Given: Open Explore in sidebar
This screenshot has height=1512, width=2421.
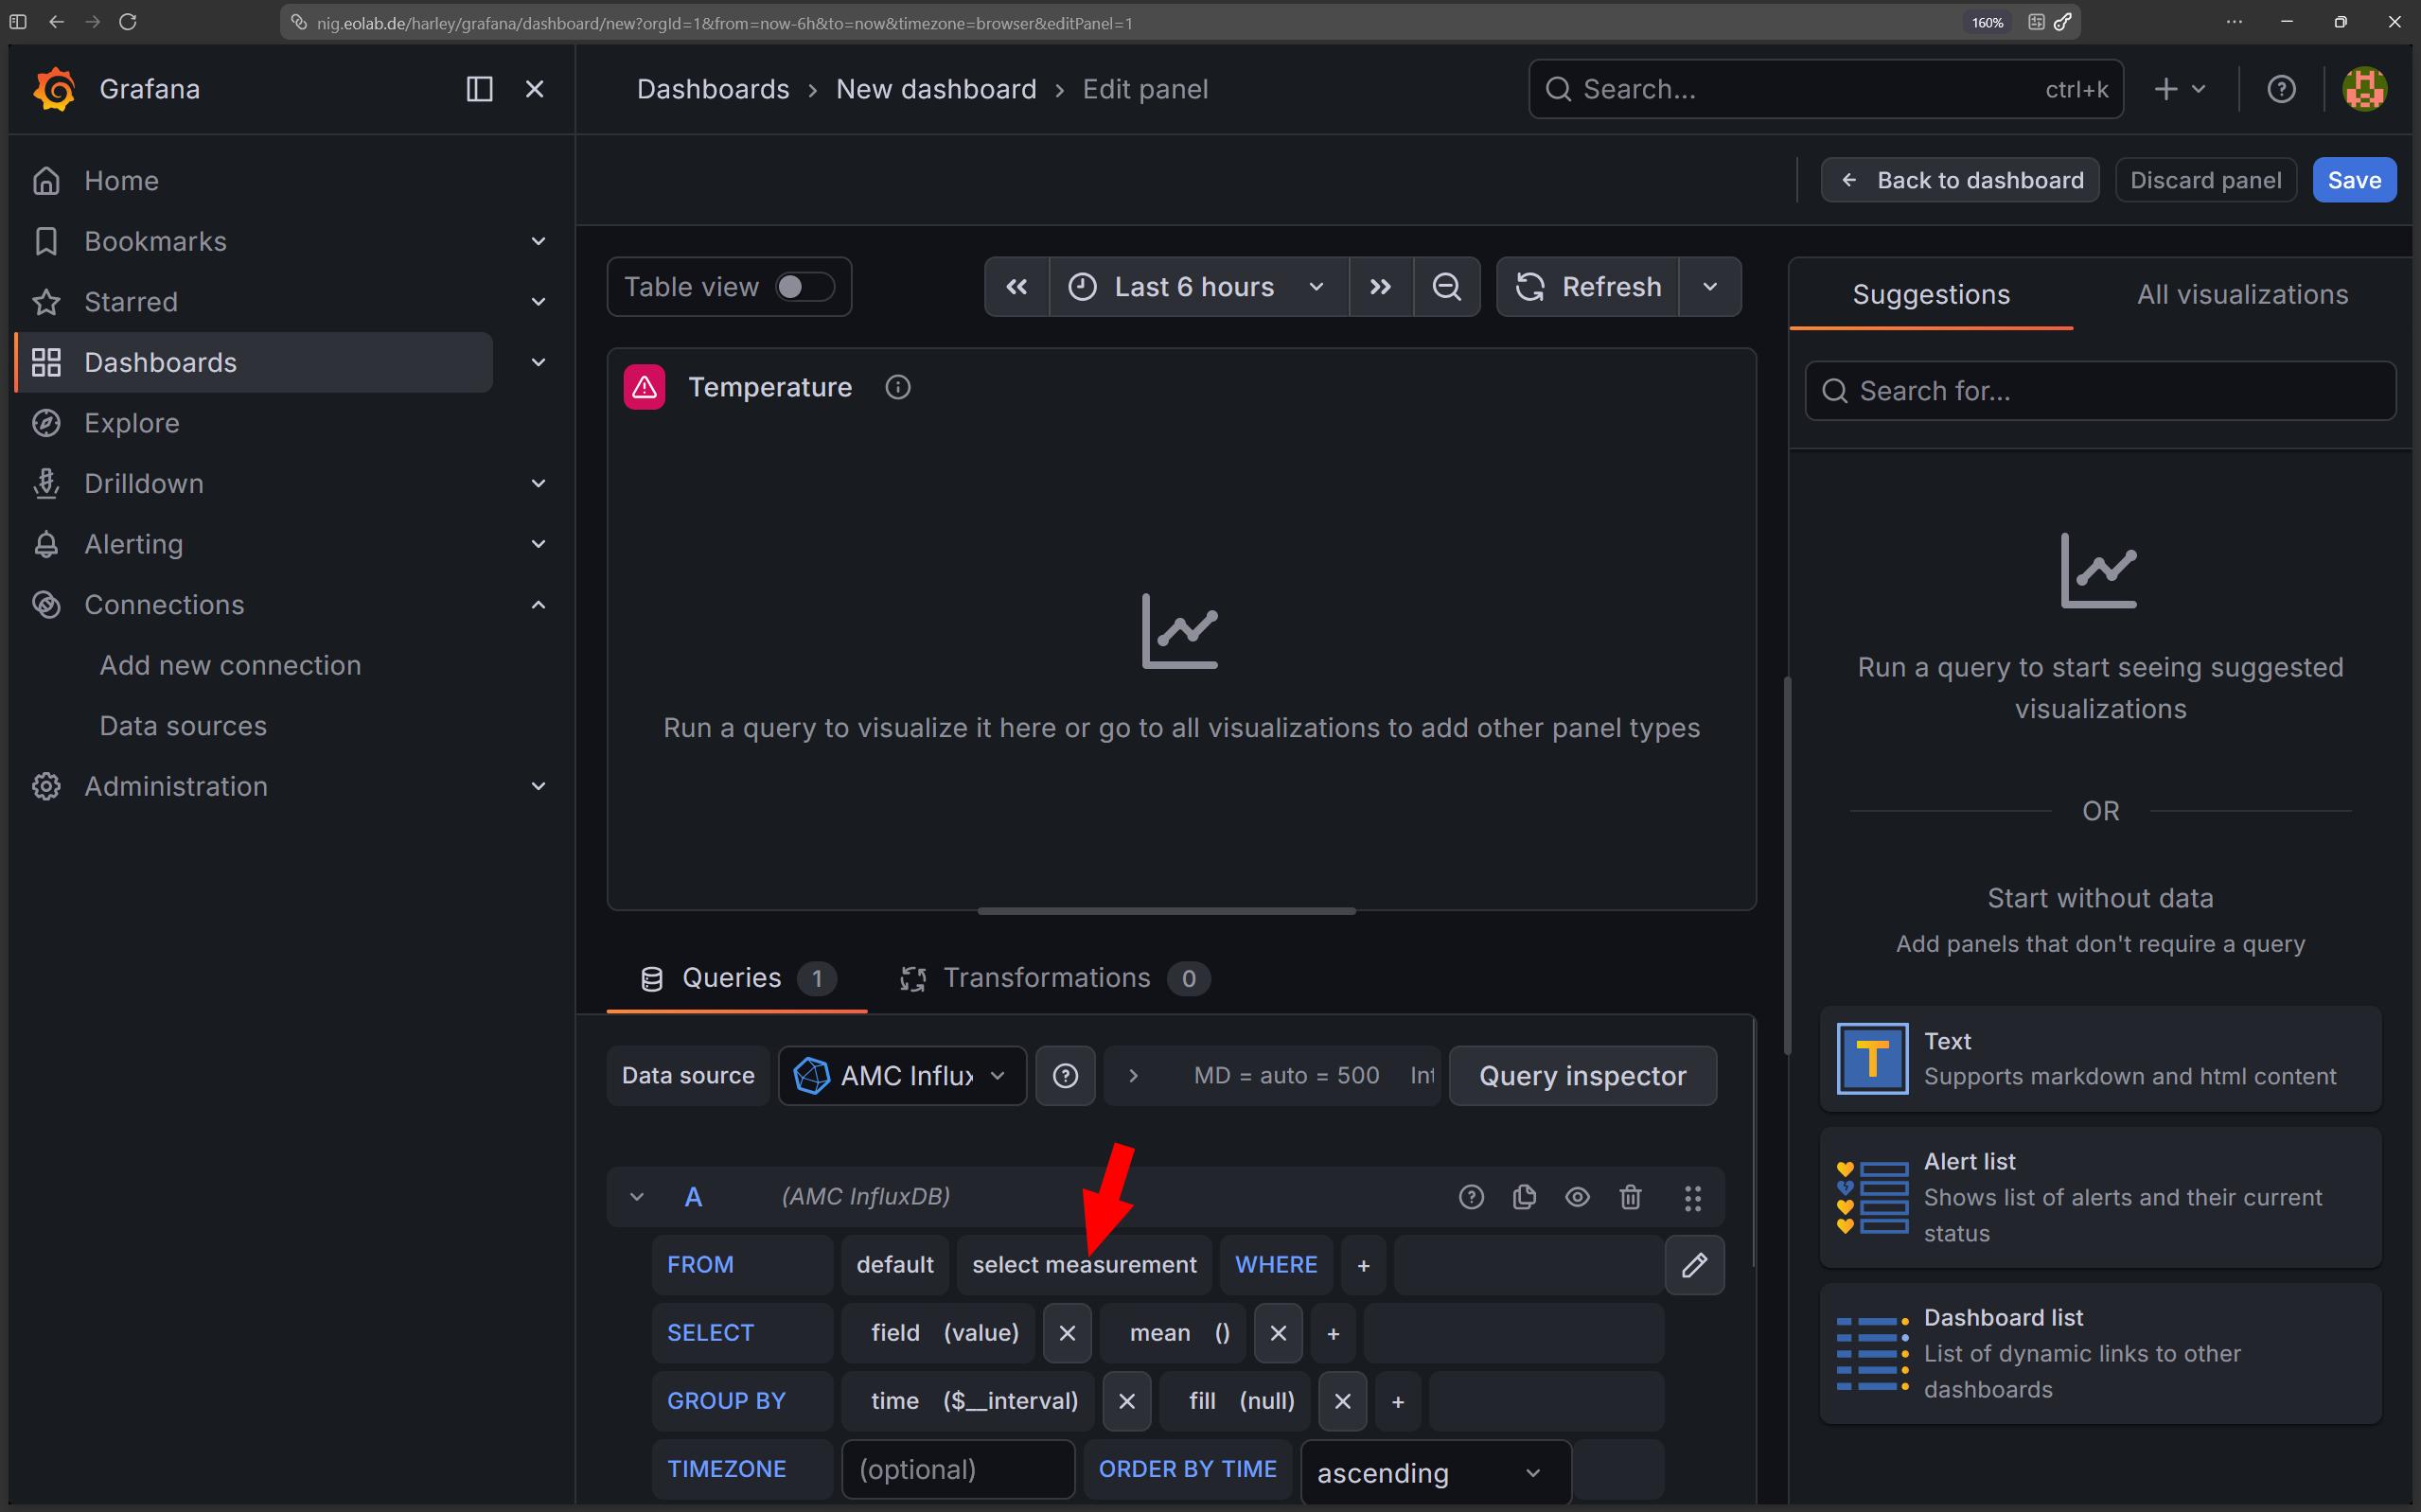Looking at the screenshot, I should coord(131,423).
